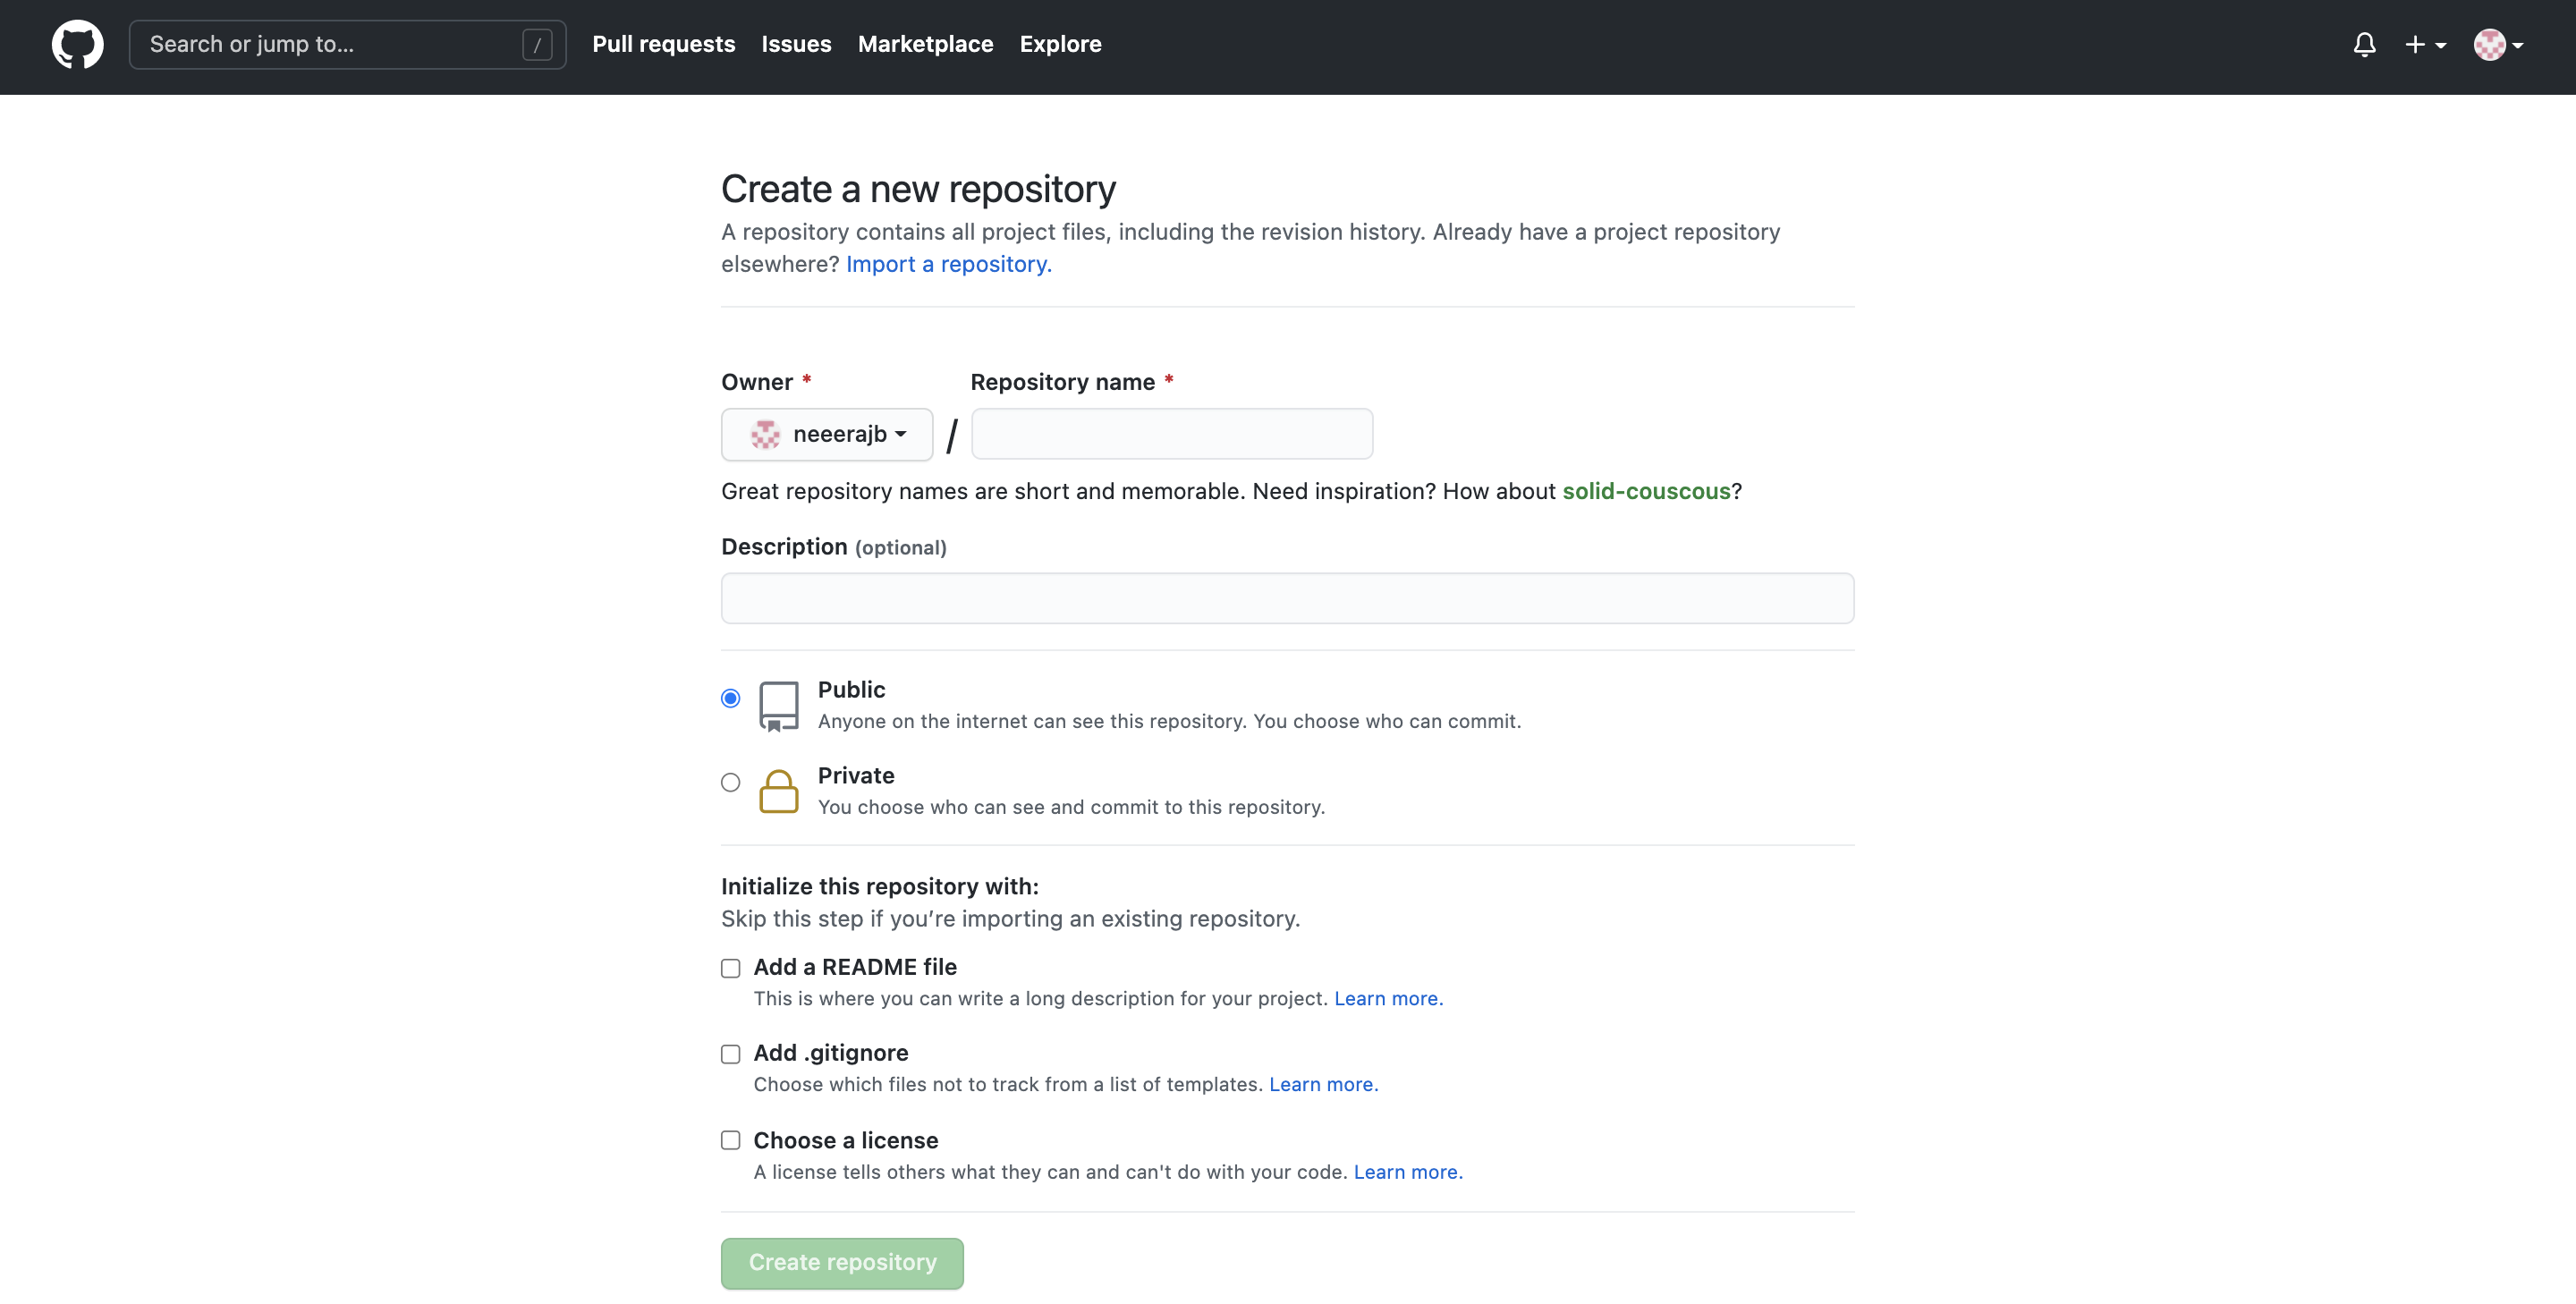Click the Private option label
Viewport: 2576px width, 1304px height.
pyautogui.click(x=856, y=776)
